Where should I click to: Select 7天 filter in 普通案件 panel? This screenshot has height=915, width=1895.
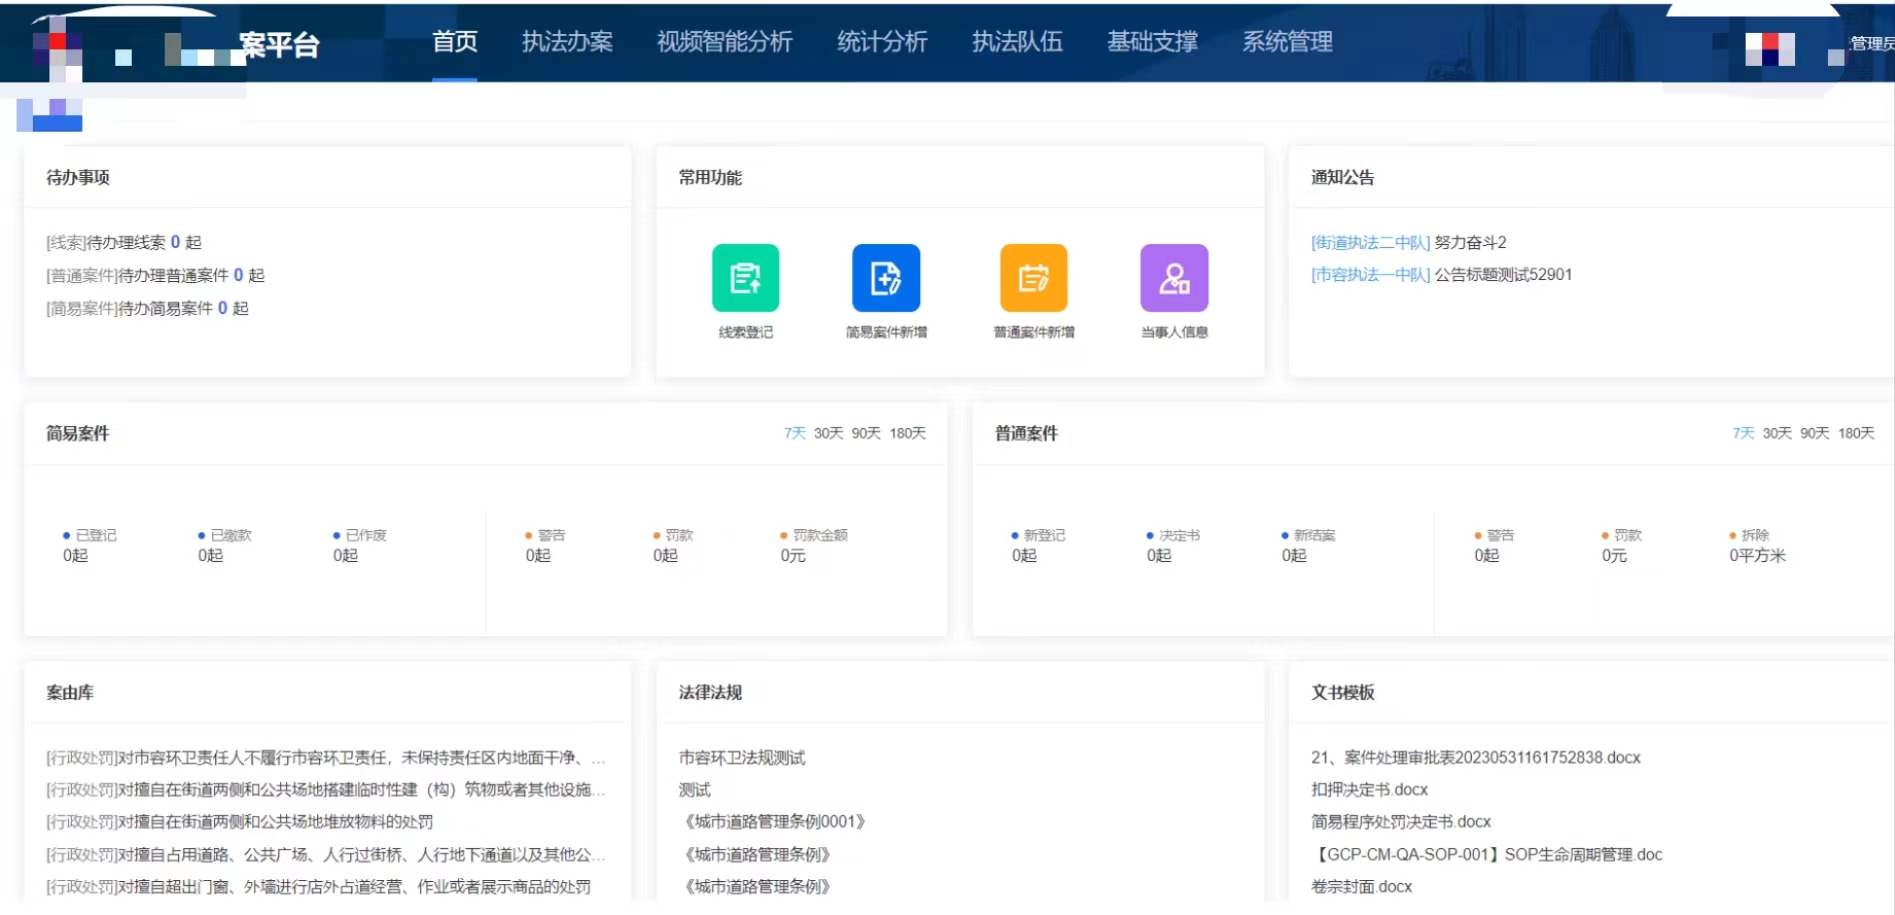[1744, 433]
